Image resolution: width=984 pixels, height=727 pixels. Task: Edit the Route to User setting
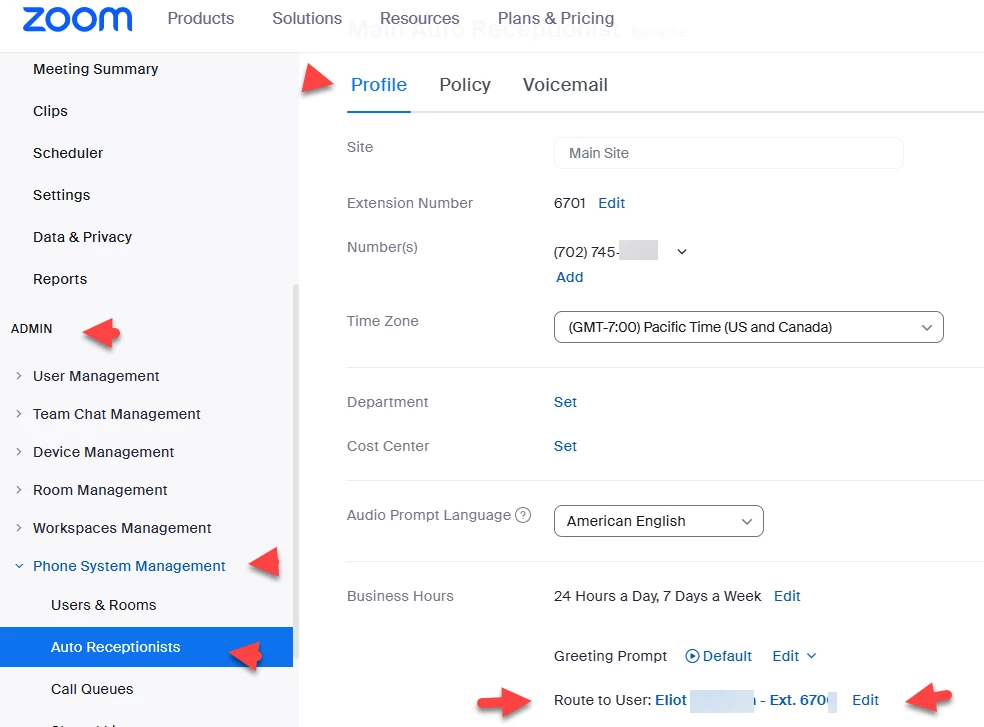pyautogui.click(x=865, y=700)
